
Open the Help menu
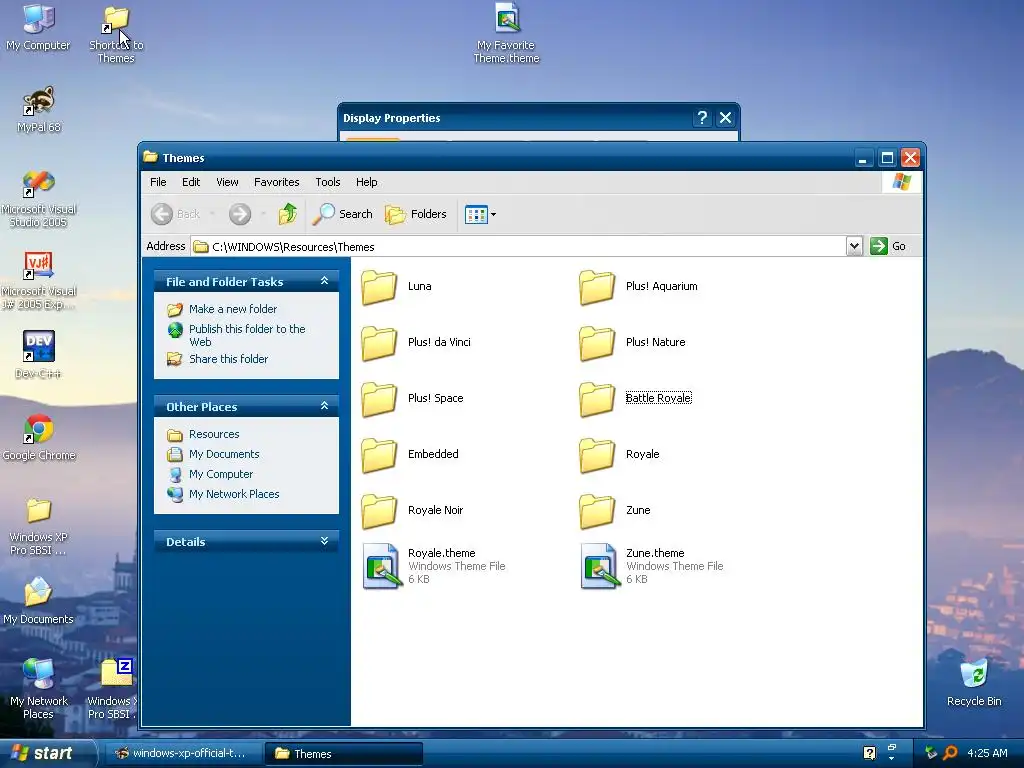(x=366, y=182)
